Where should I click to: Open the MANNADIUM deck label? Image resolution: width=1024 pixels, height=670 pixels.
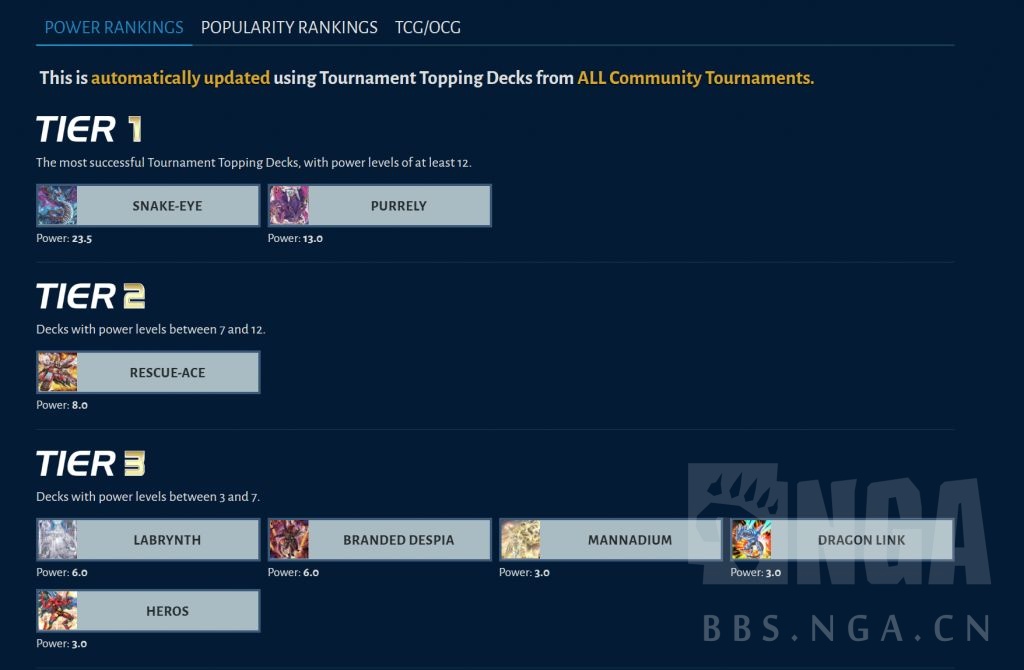pos(630,540)
